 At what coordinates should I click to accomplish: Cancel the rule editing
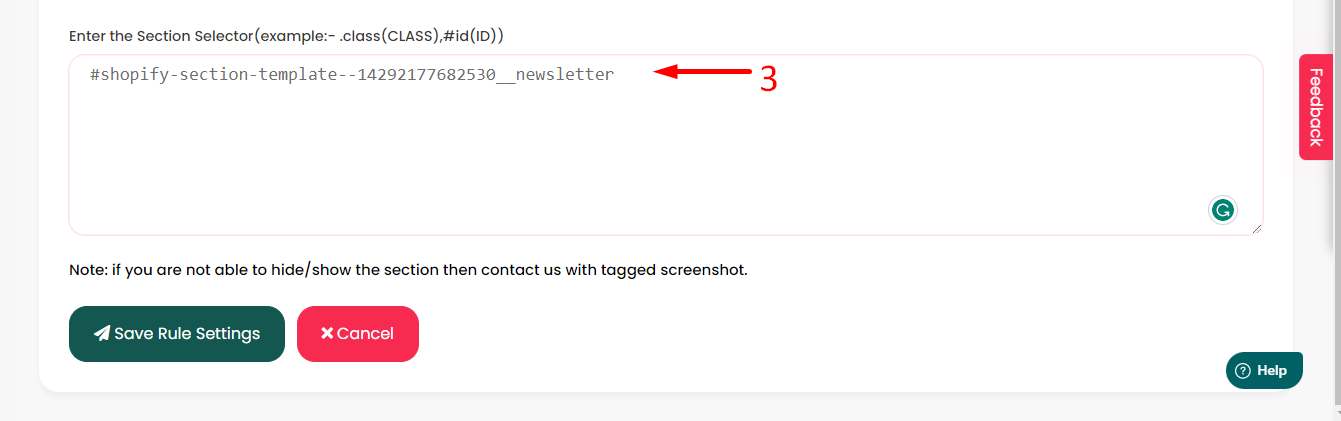[x=358, y=334]
